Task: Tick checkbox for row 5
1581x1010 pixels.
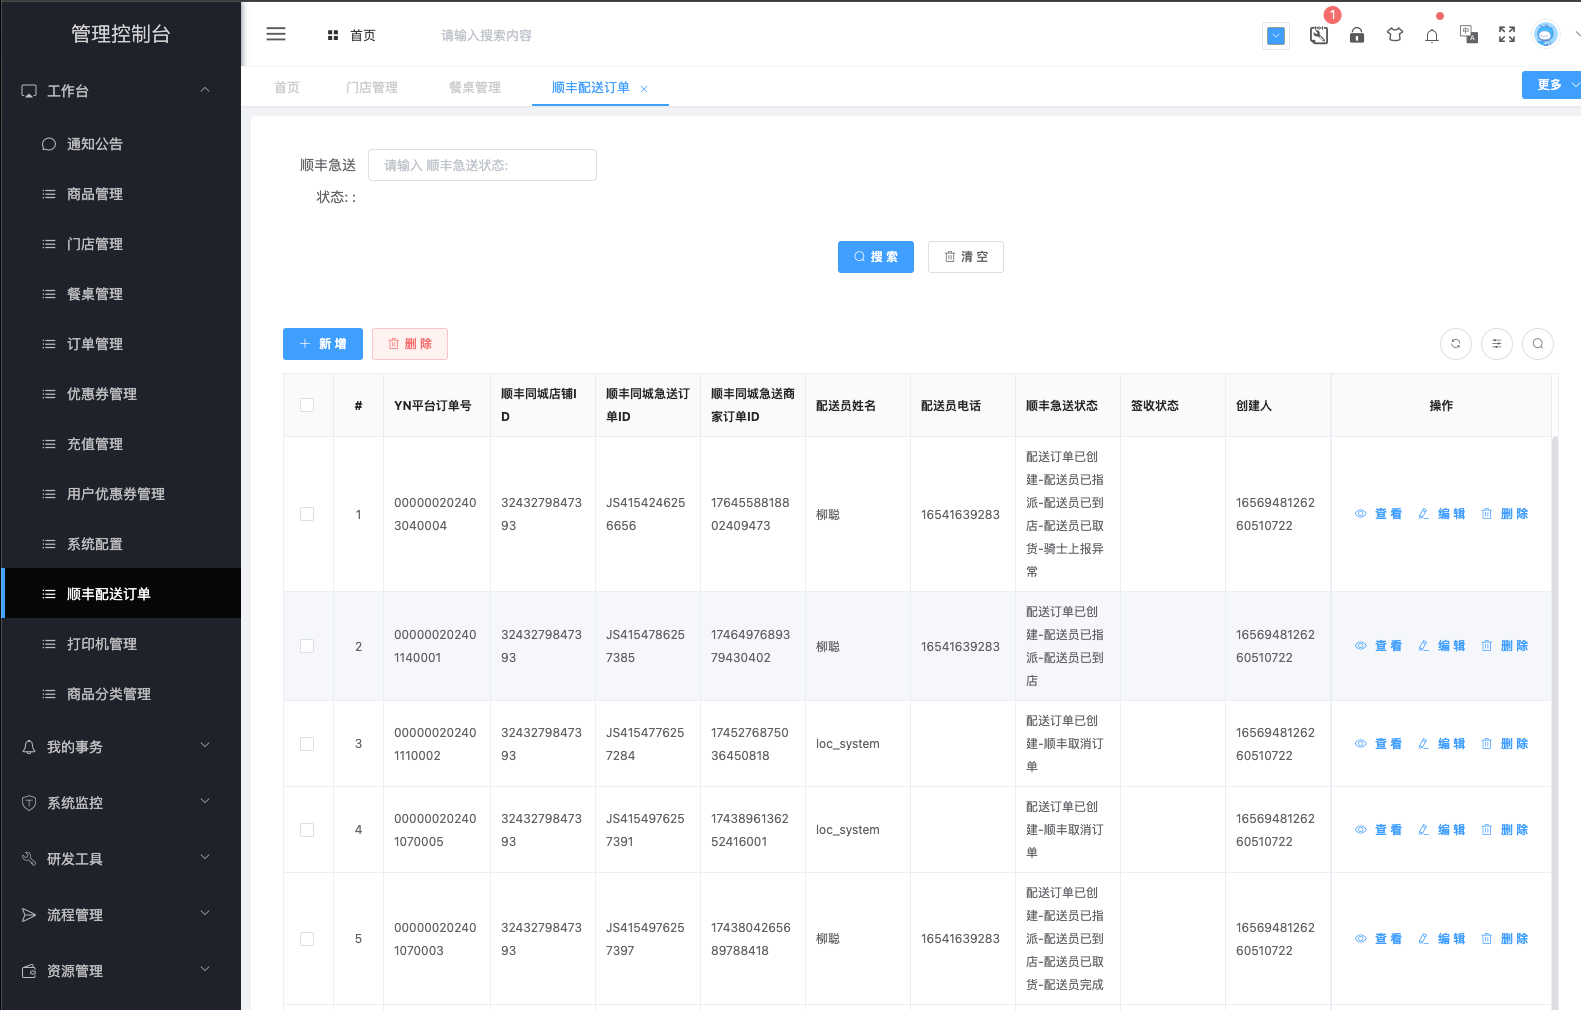Action: 307,939
